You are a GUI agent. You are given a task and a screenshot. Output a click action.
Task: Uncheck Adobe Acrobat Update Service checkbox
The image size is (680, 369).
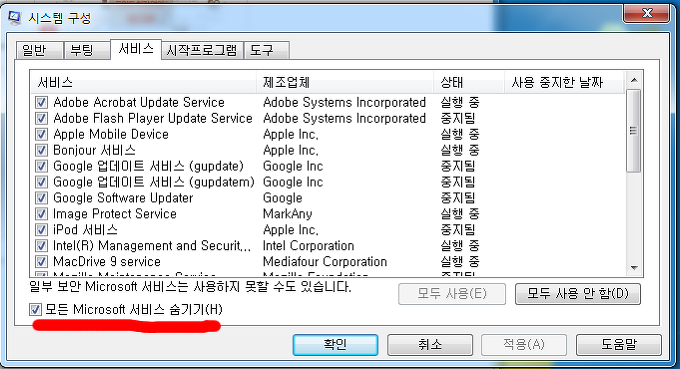pyautogui.click(x=41, y=103)
